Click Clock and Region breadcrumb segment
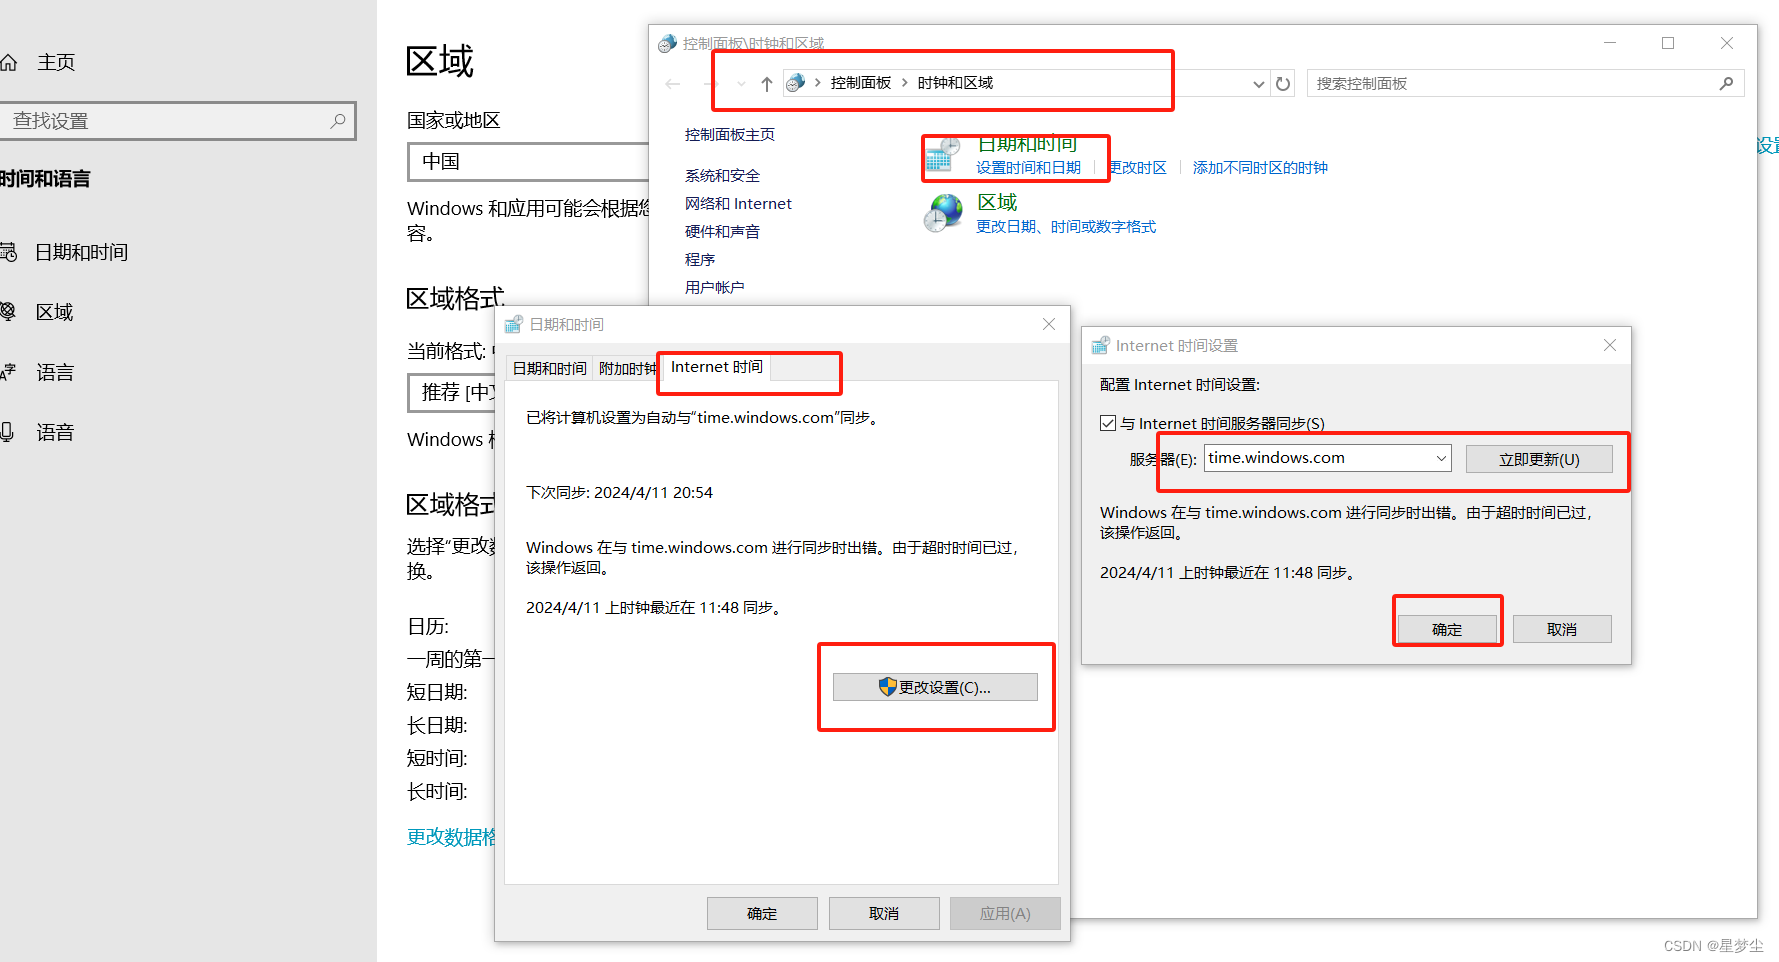Screen dimensions: 1779x962 (955, 83)
